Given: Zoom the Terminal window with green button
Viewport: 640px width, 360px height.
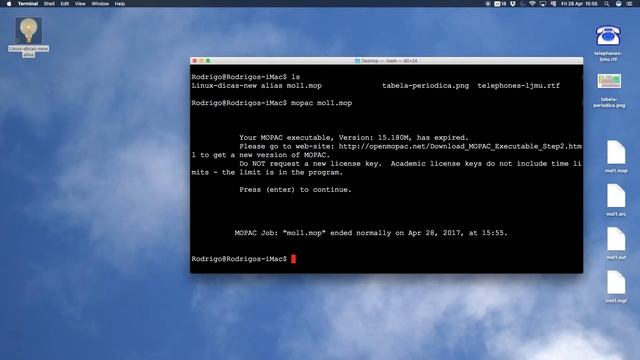Looking at the screenshot, I should [208, 61].
